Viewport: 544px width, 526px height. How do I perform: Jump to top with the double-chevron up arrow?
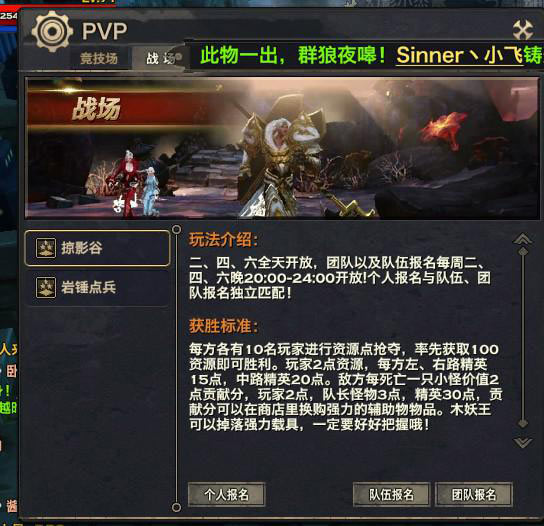click(523, 239)
